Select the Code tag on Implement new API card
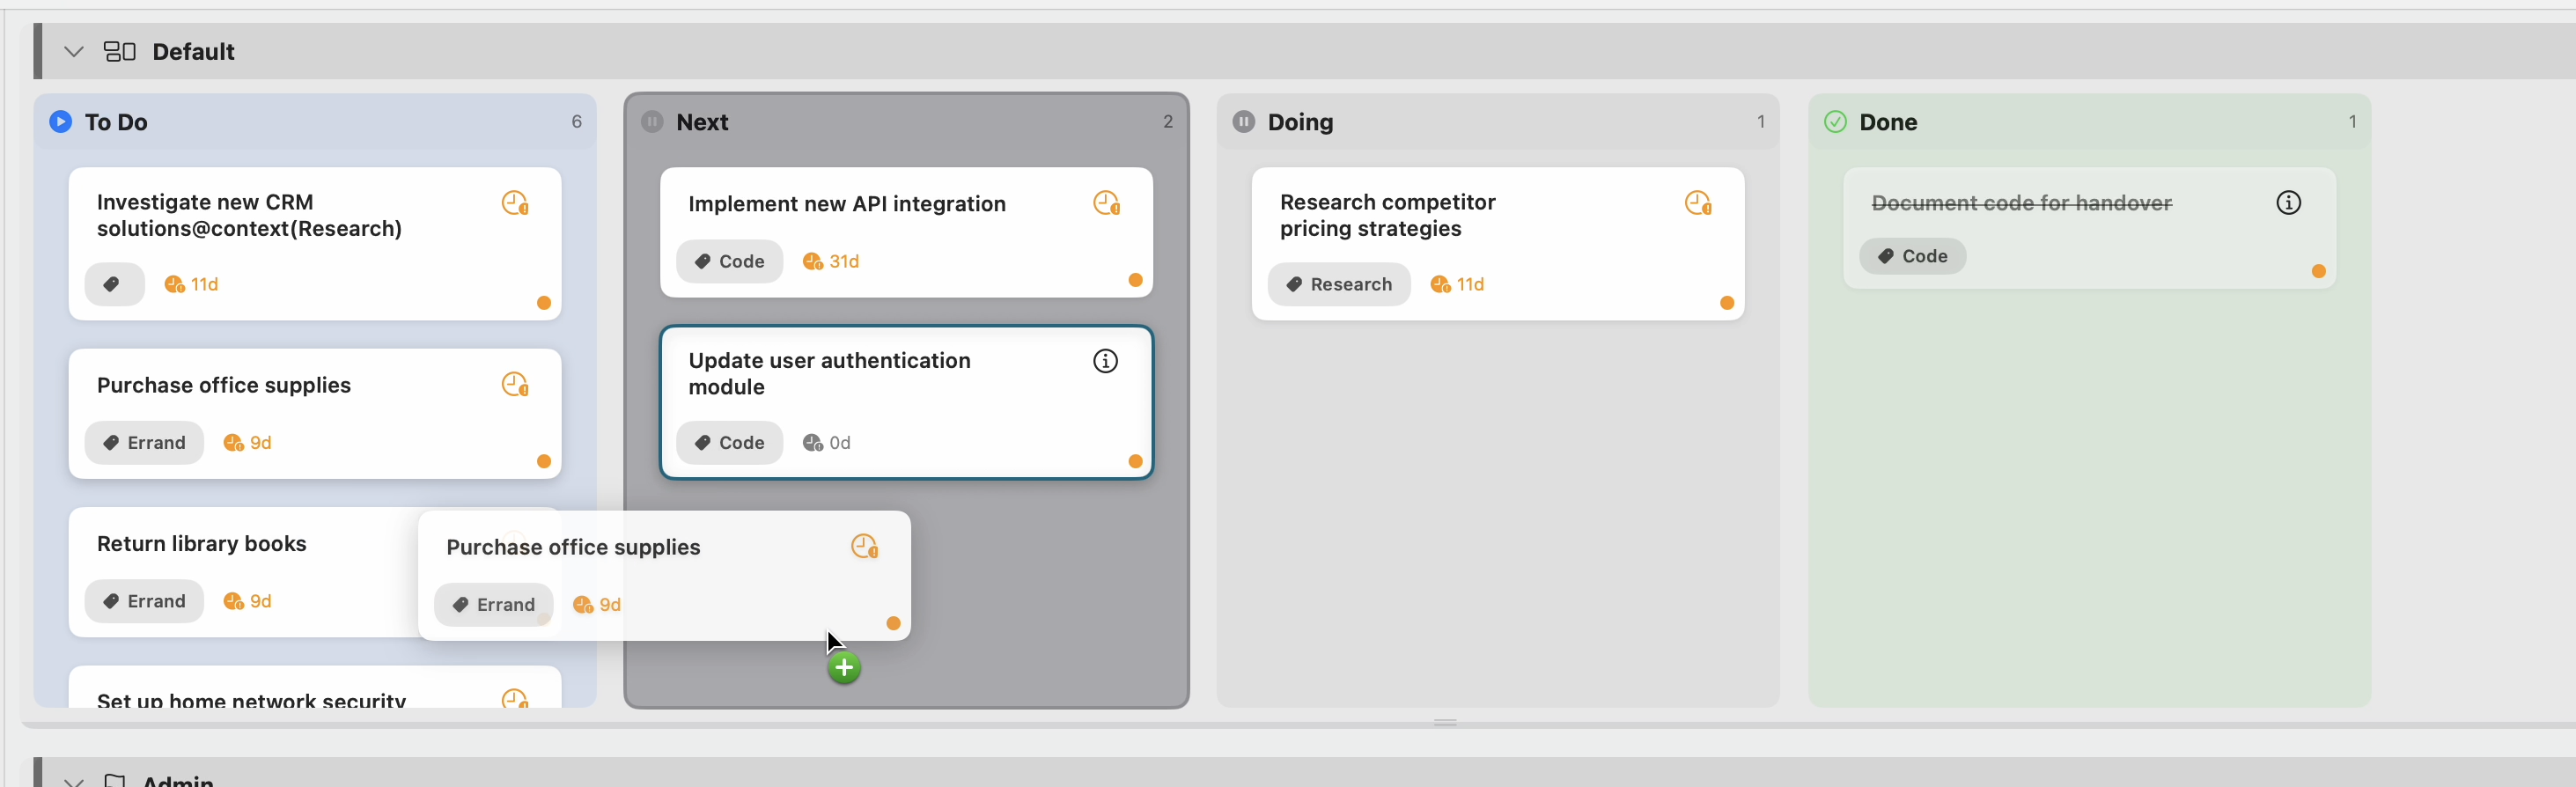2576x787 pixels. tap(730, 261)
